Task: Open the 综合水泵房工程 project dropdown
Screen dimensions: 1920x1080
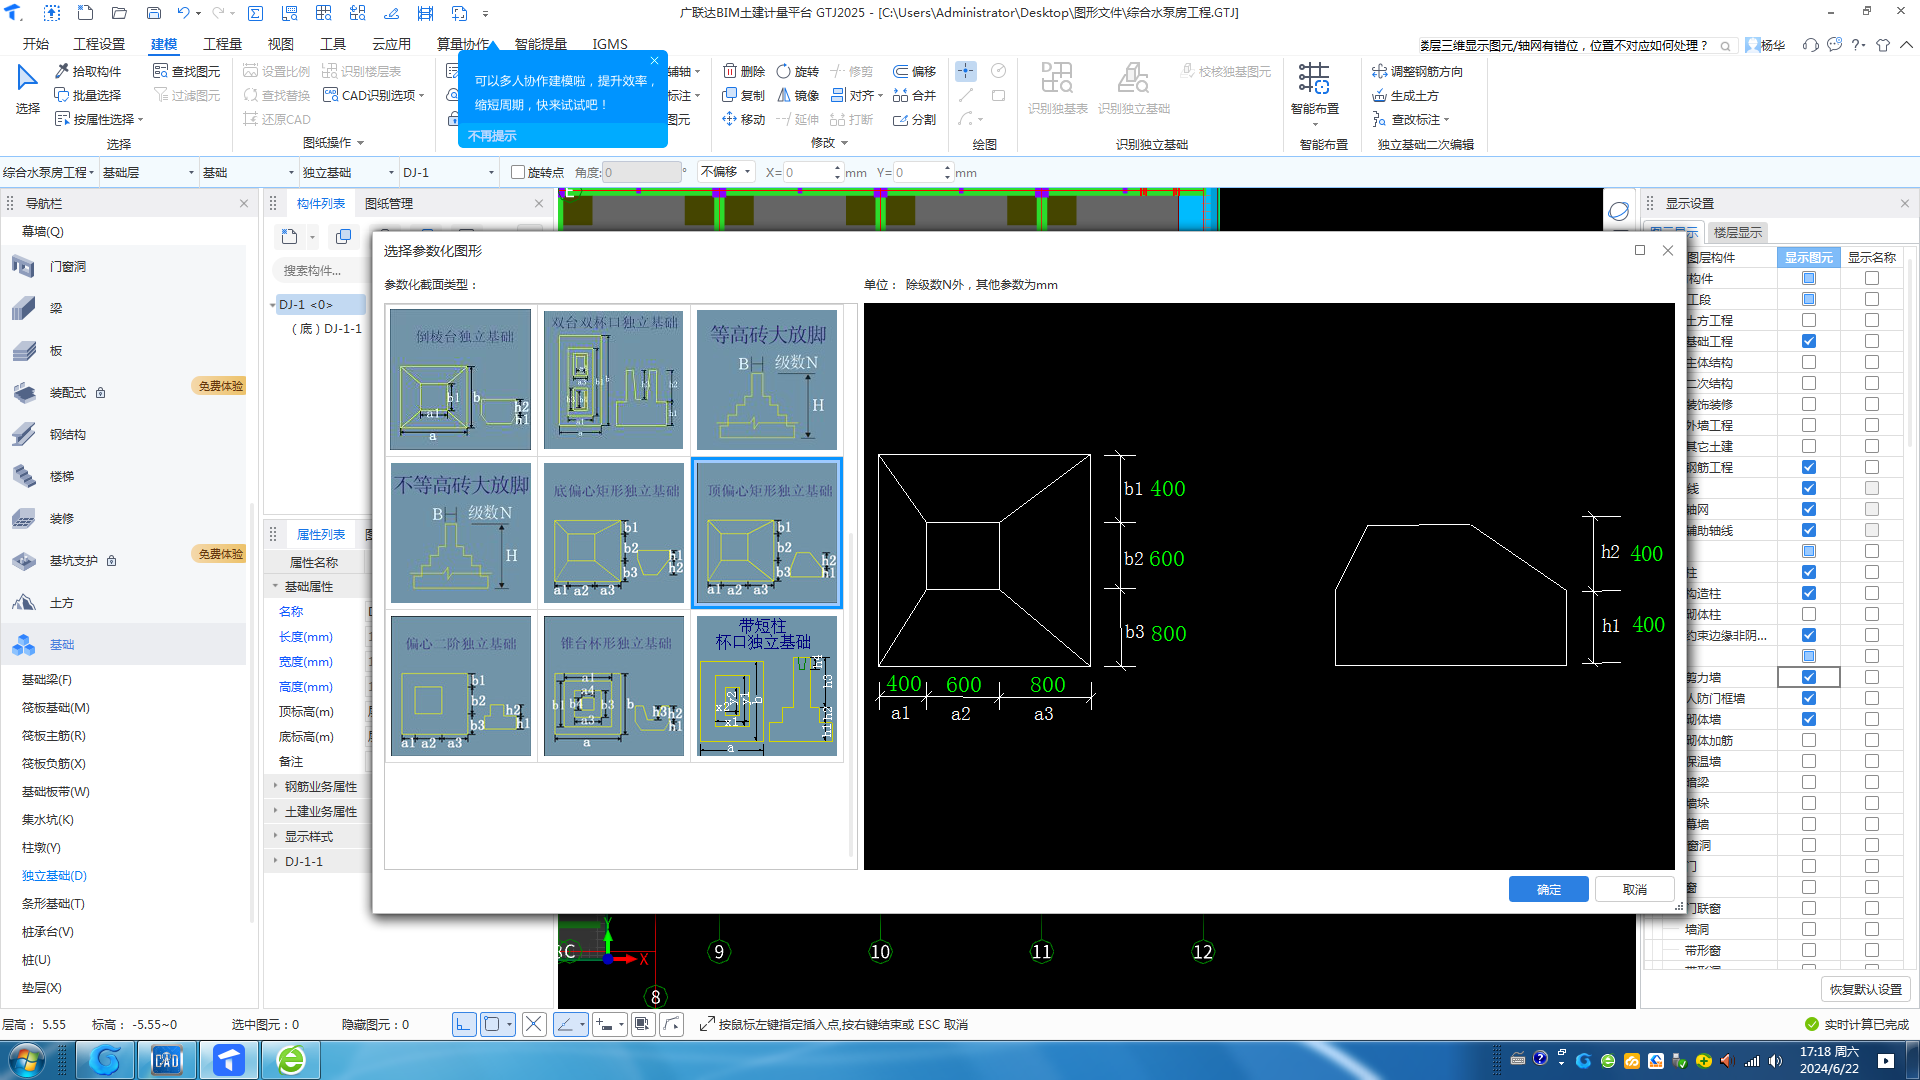Action: (x=49, y=172)
